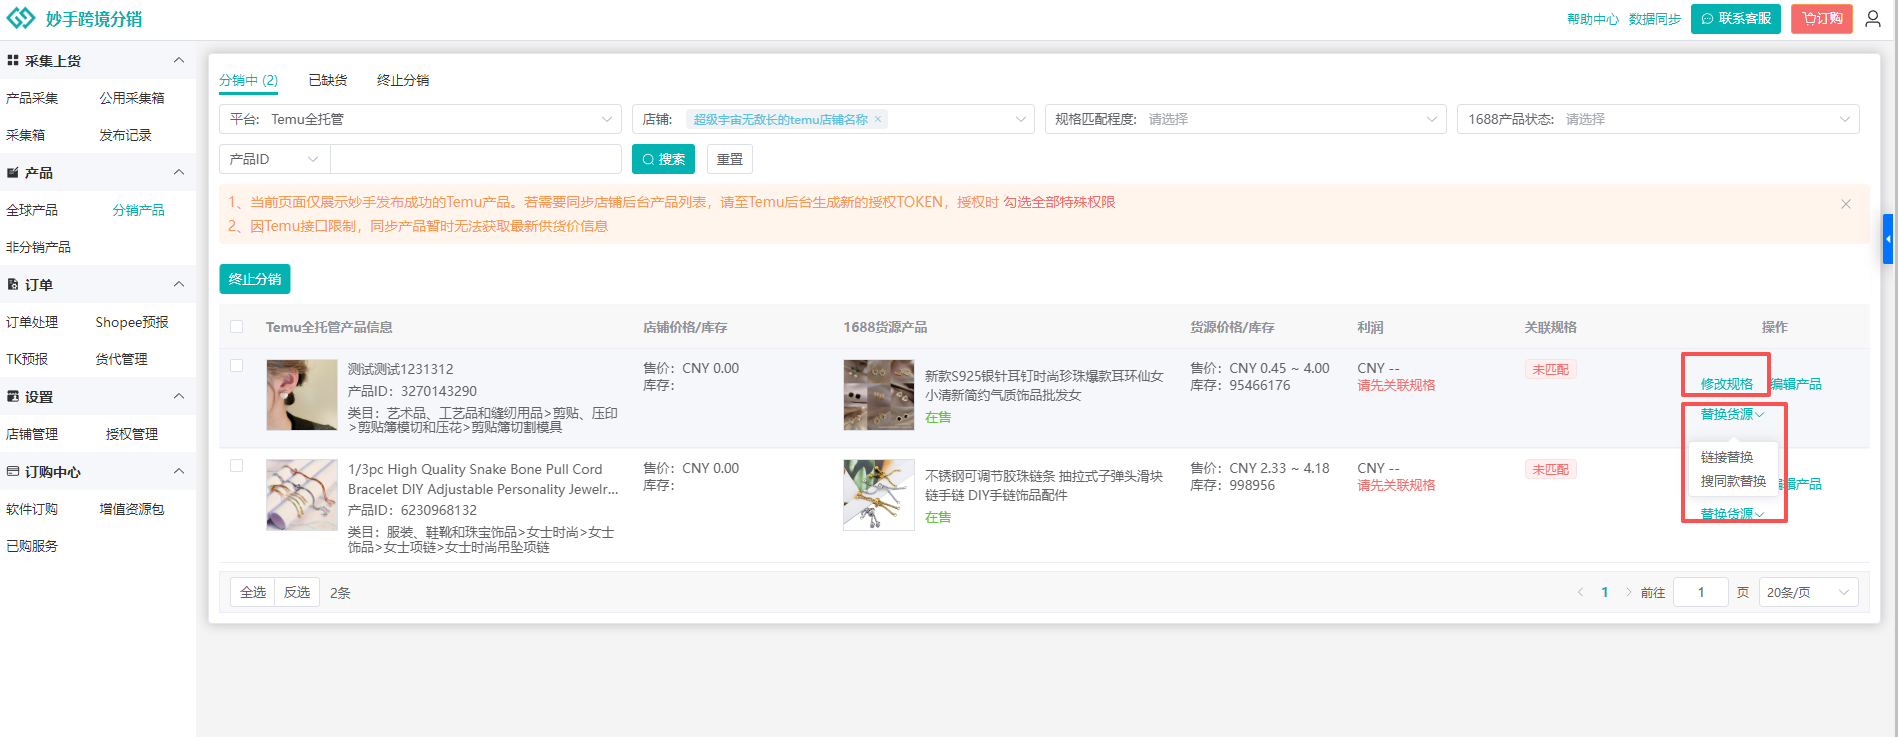Open the bracelet product thumbnail
The height and width of the screenshot is (737, 1898).
(x=302, y=495)
